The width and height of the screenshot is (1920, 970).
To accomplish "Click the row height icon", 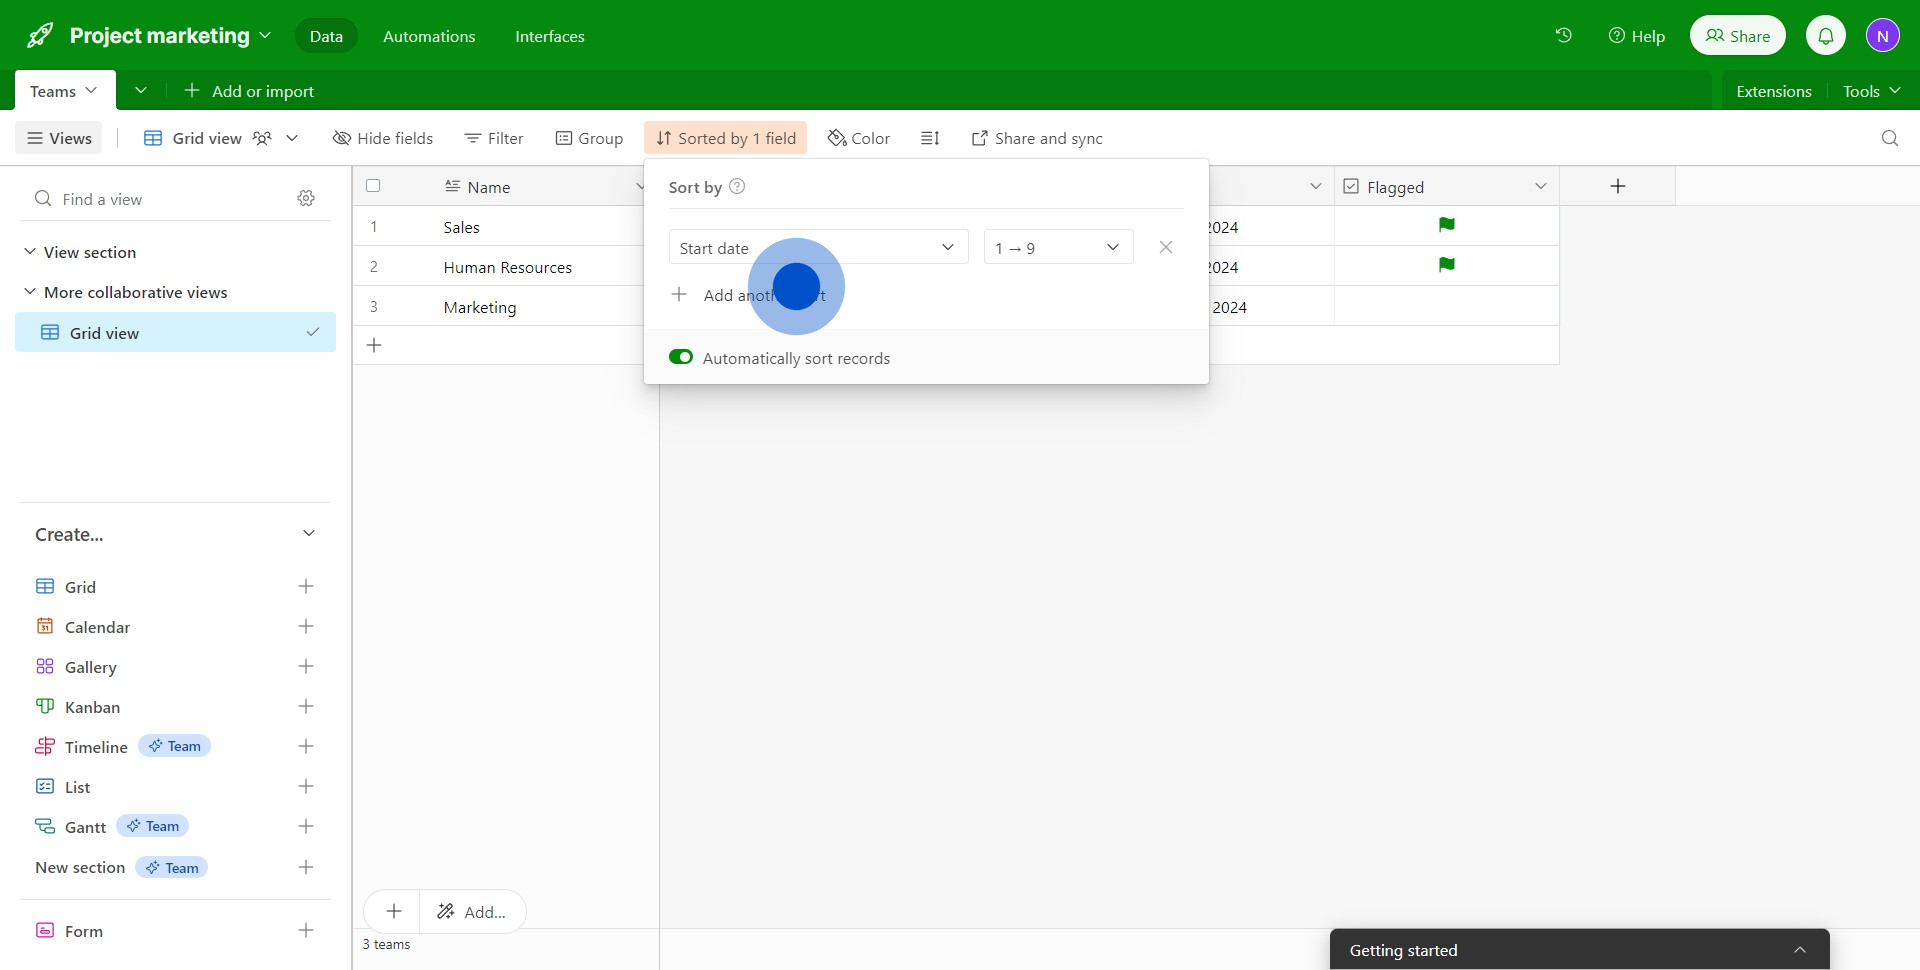I will [x=930, y=138].
